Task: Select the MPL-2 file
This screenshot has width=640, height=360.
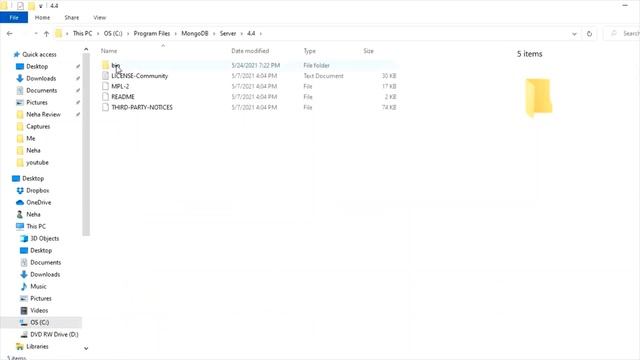Action: coord(120,86)
